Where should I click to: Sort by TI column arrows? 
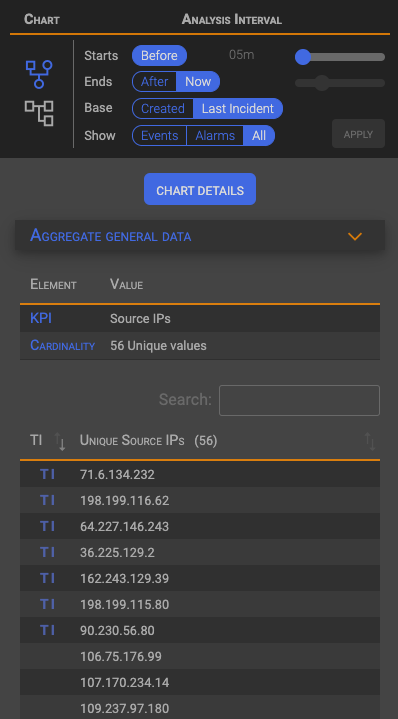(60, 441)
